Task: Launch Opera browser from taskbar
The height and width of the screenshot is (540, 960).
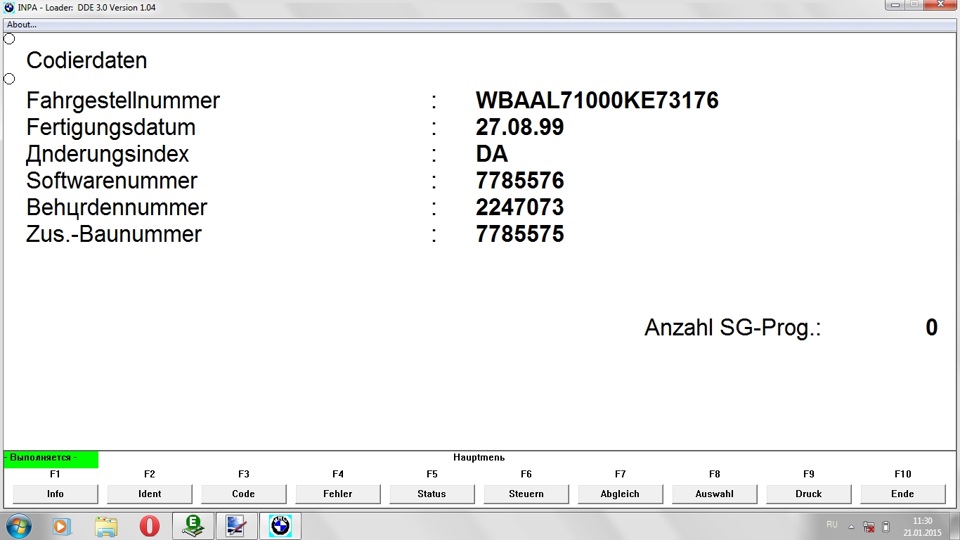Action: tap(149, 526)
